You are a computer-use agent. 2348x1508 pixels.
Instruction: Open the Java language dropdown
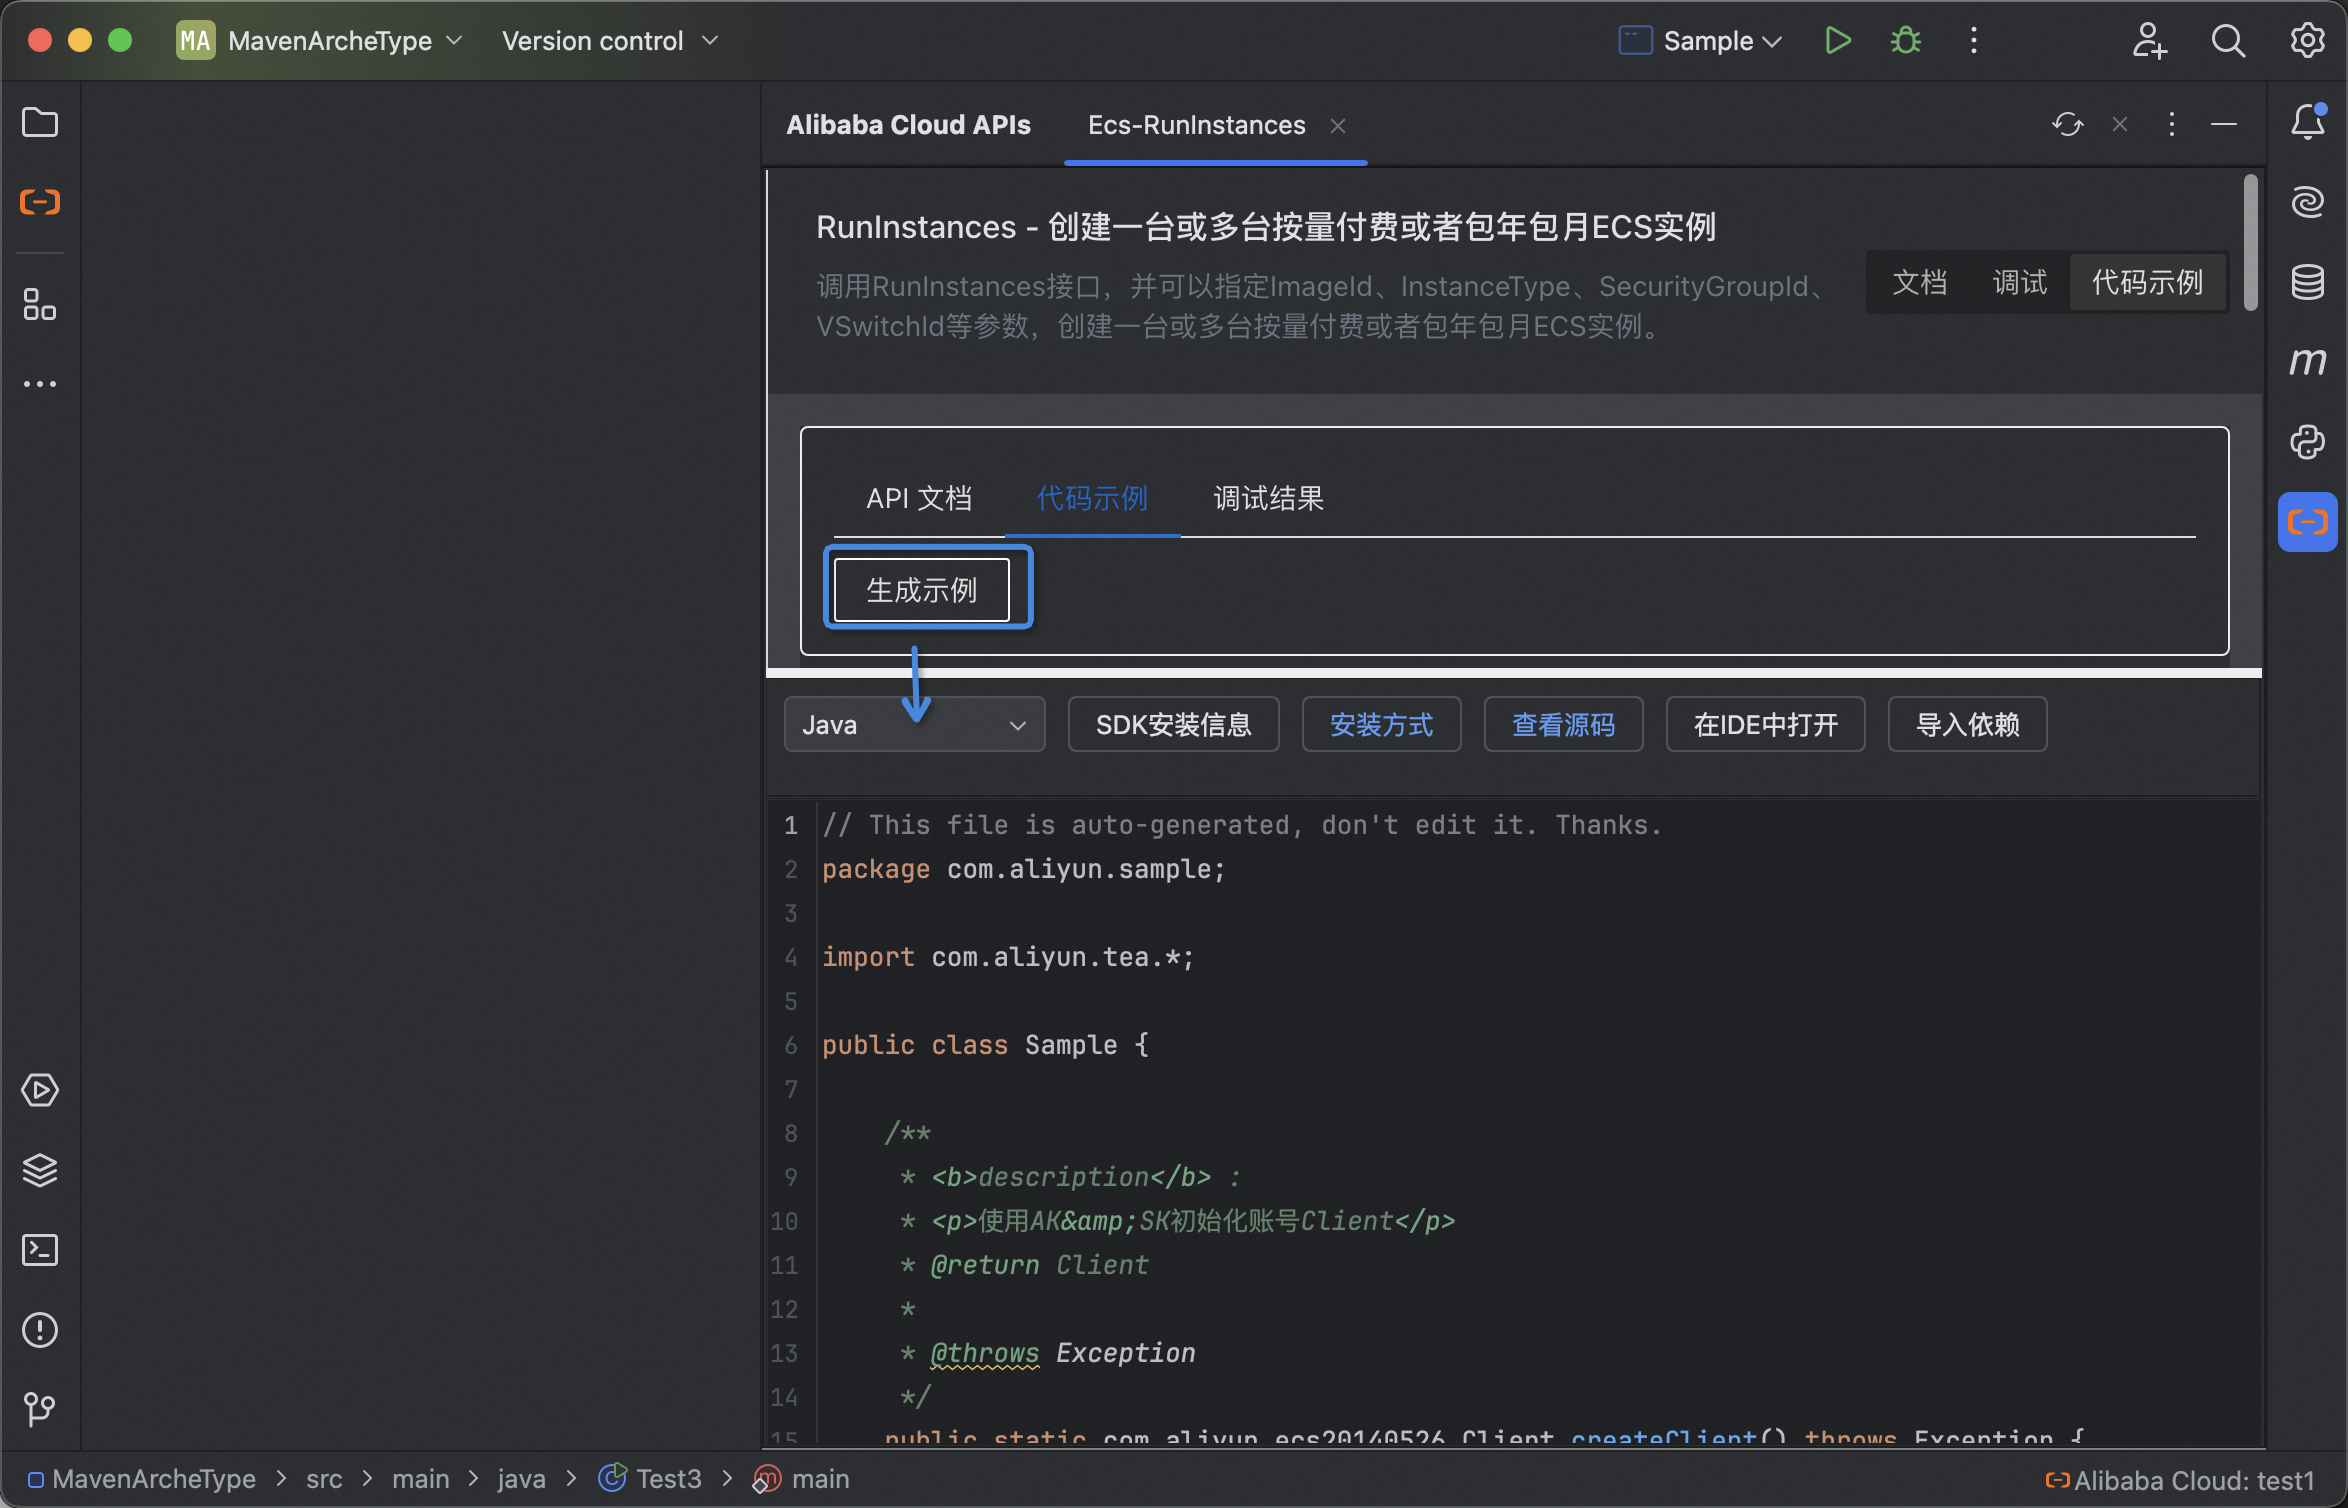[x=915, y=725]
